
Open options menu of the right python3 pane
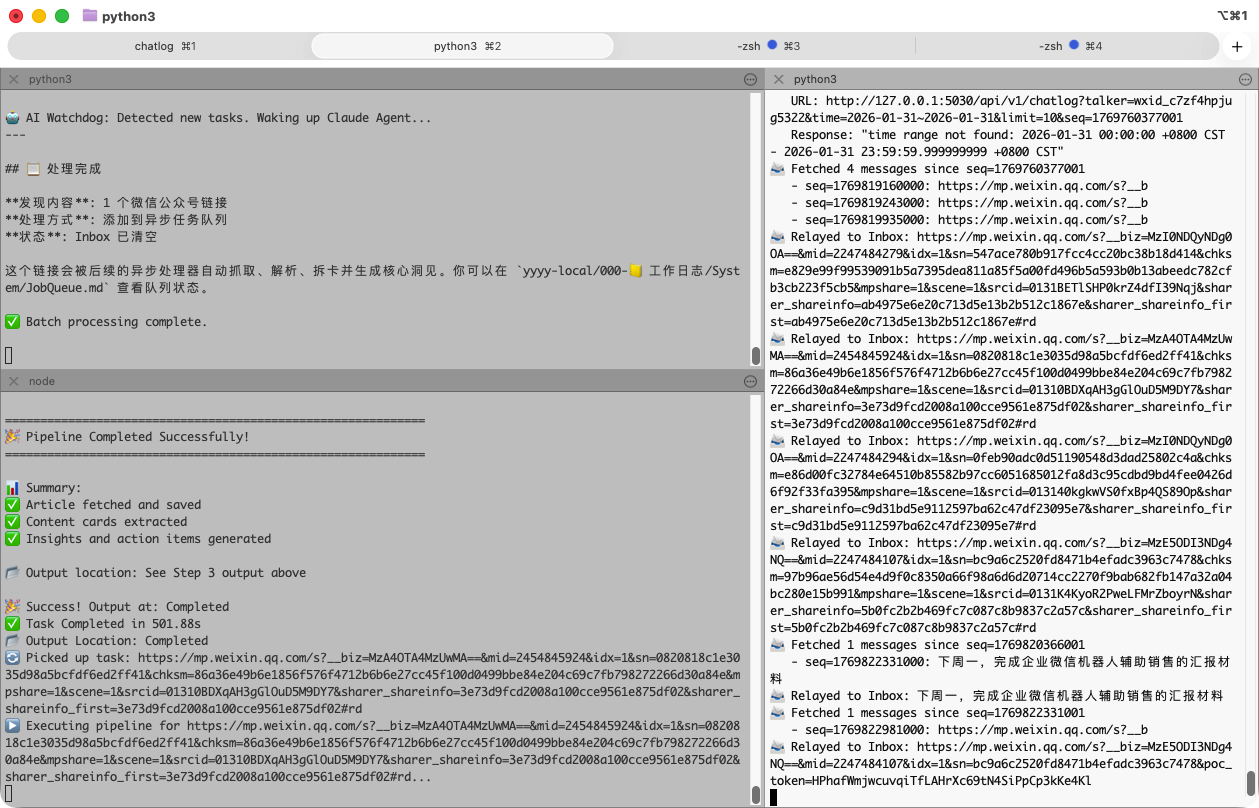point(1246,79)
